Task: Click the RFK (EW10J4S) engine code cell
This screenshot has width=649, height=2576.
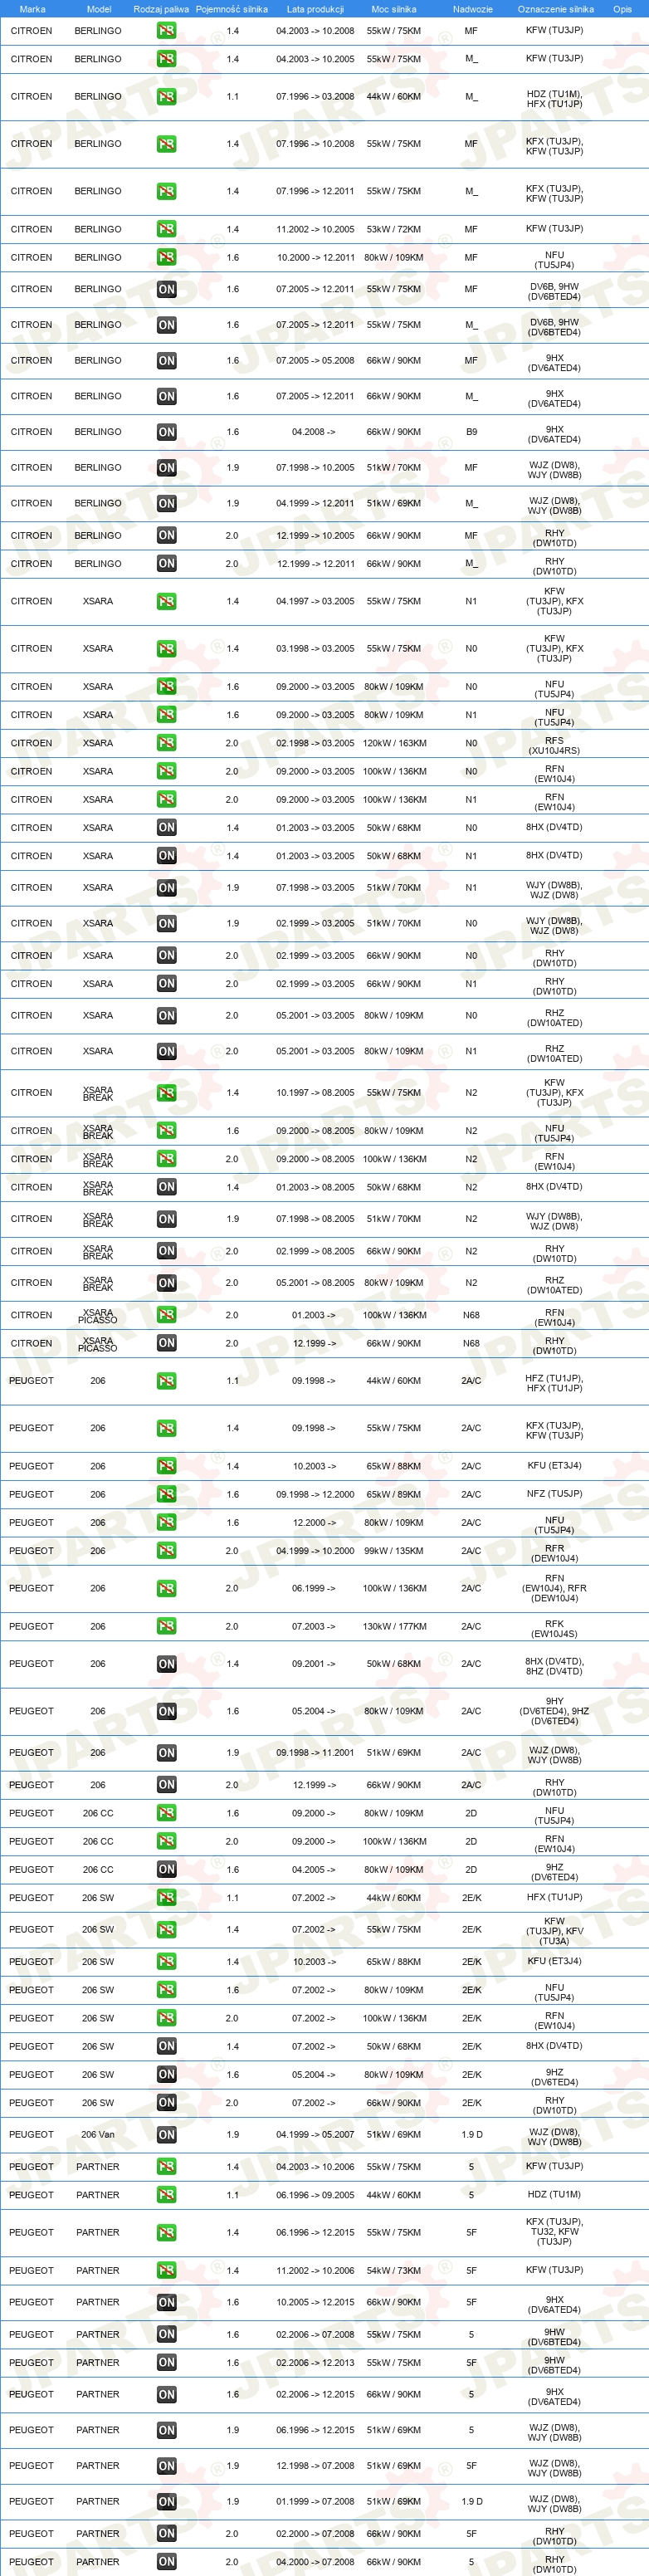Action: tap(555, 1629)
